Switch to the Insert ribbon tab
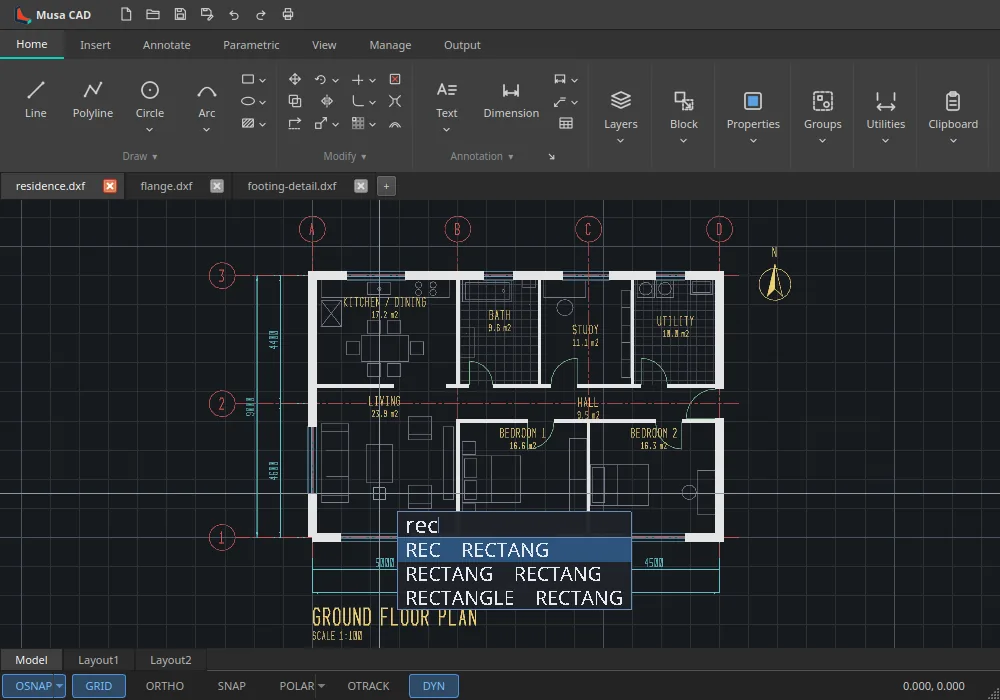The height and width of the screenshot is (700, 1000). (x=95, y=45)
